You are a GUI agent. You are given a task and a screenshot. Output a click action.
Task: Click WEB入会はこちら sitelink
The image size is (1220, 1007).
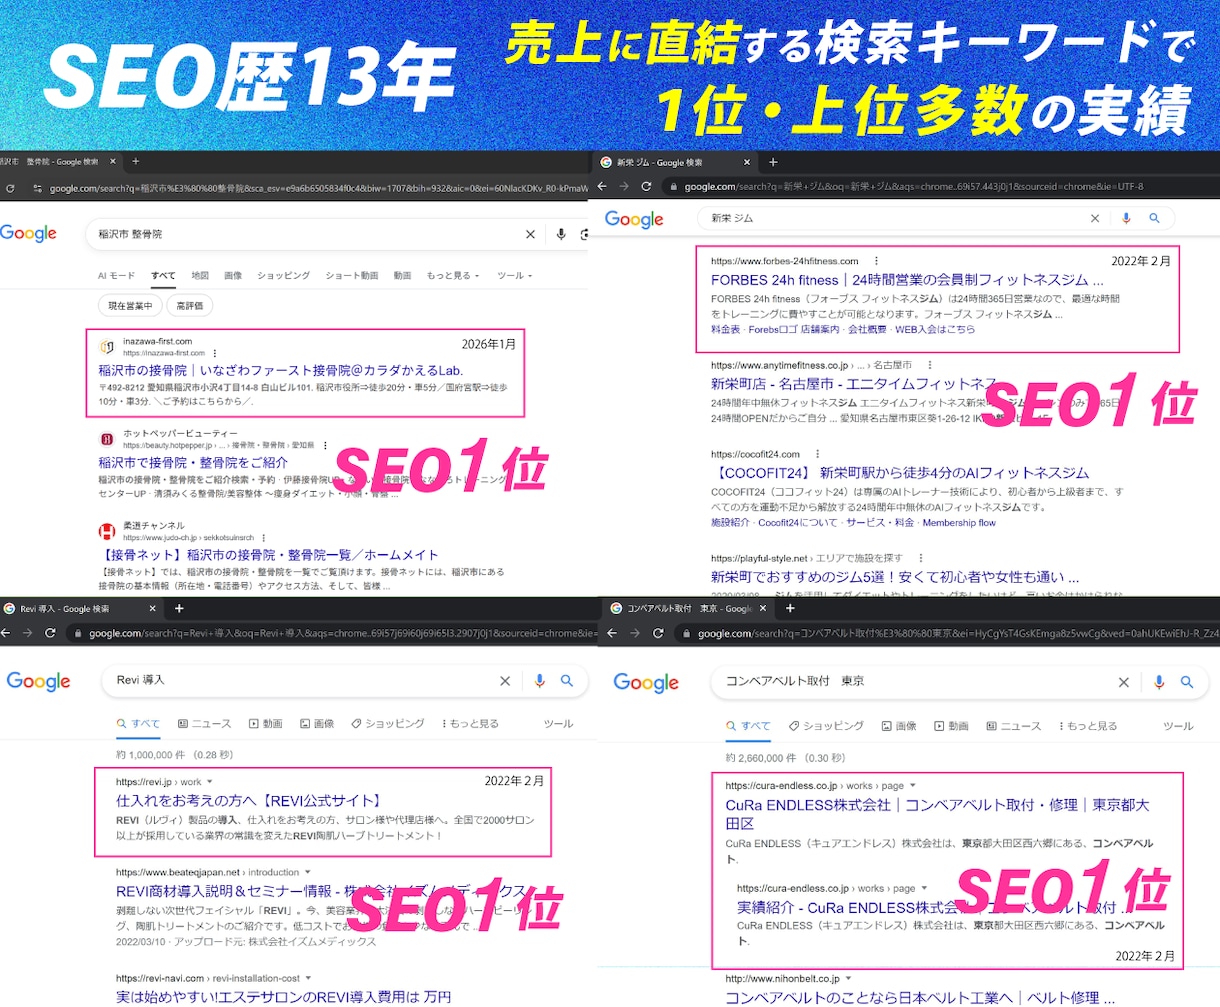(x=935, y=329)
